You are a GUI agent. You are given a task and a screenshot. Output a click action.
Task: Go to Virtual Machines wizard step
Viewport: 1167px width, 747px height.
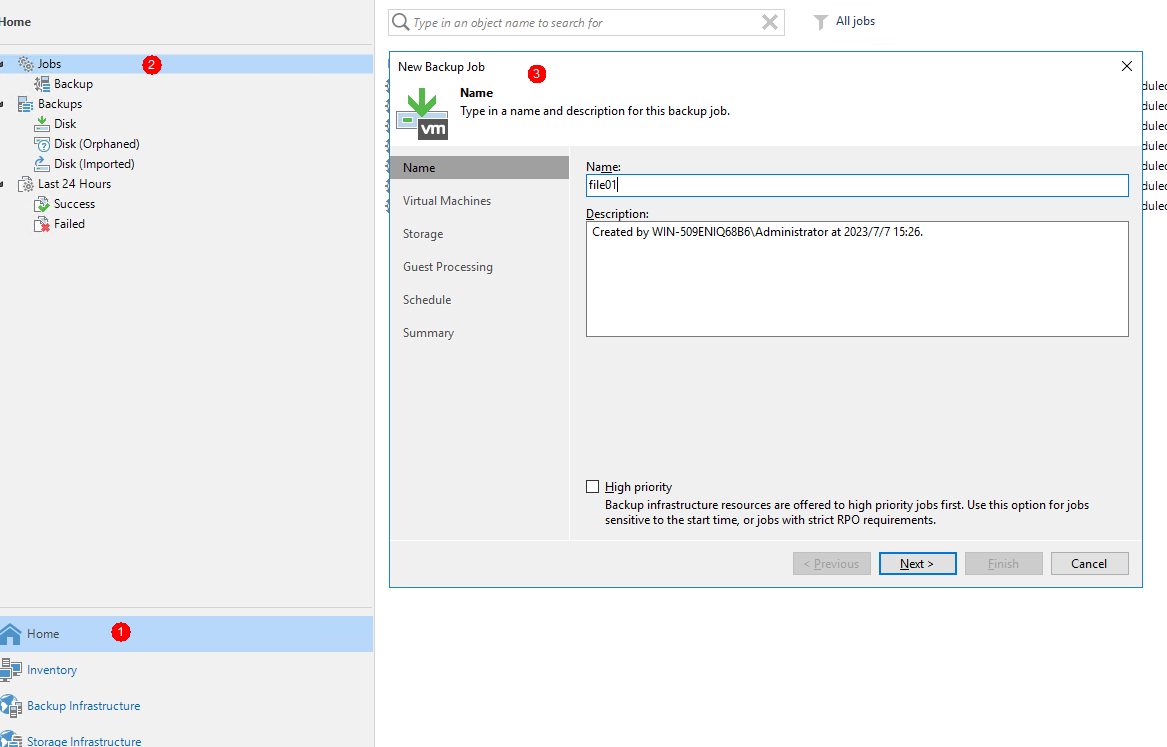[446, 201]
